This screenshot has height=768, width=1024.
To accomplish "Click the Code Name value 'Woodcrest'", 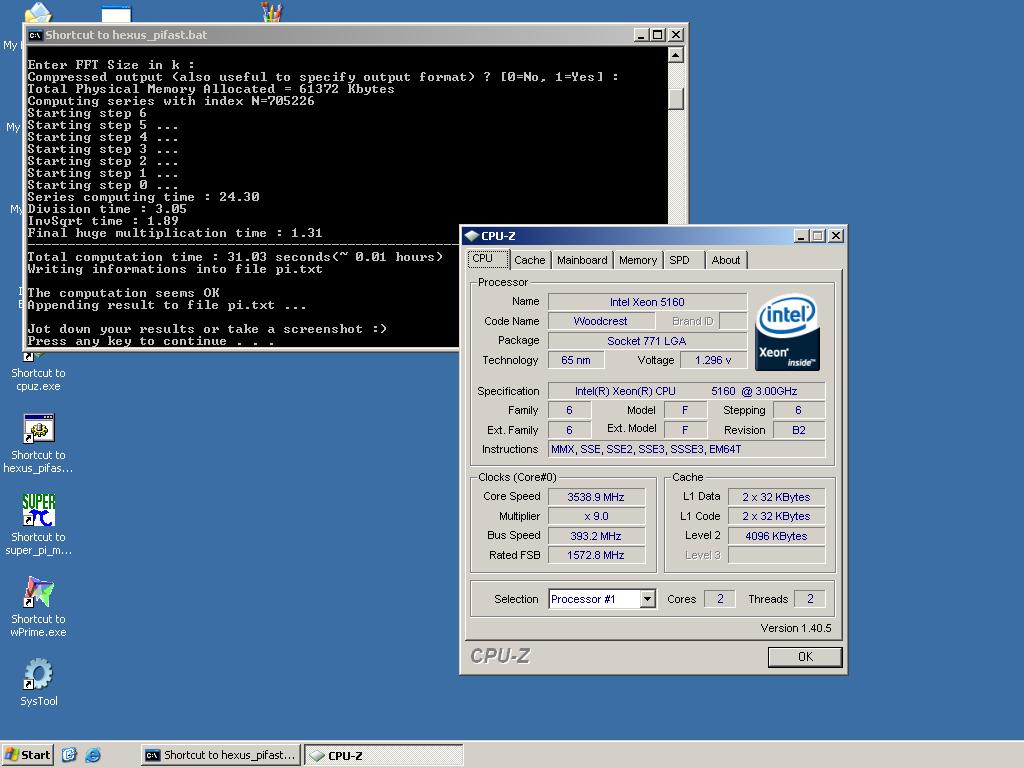I will (x=601, y=321).
